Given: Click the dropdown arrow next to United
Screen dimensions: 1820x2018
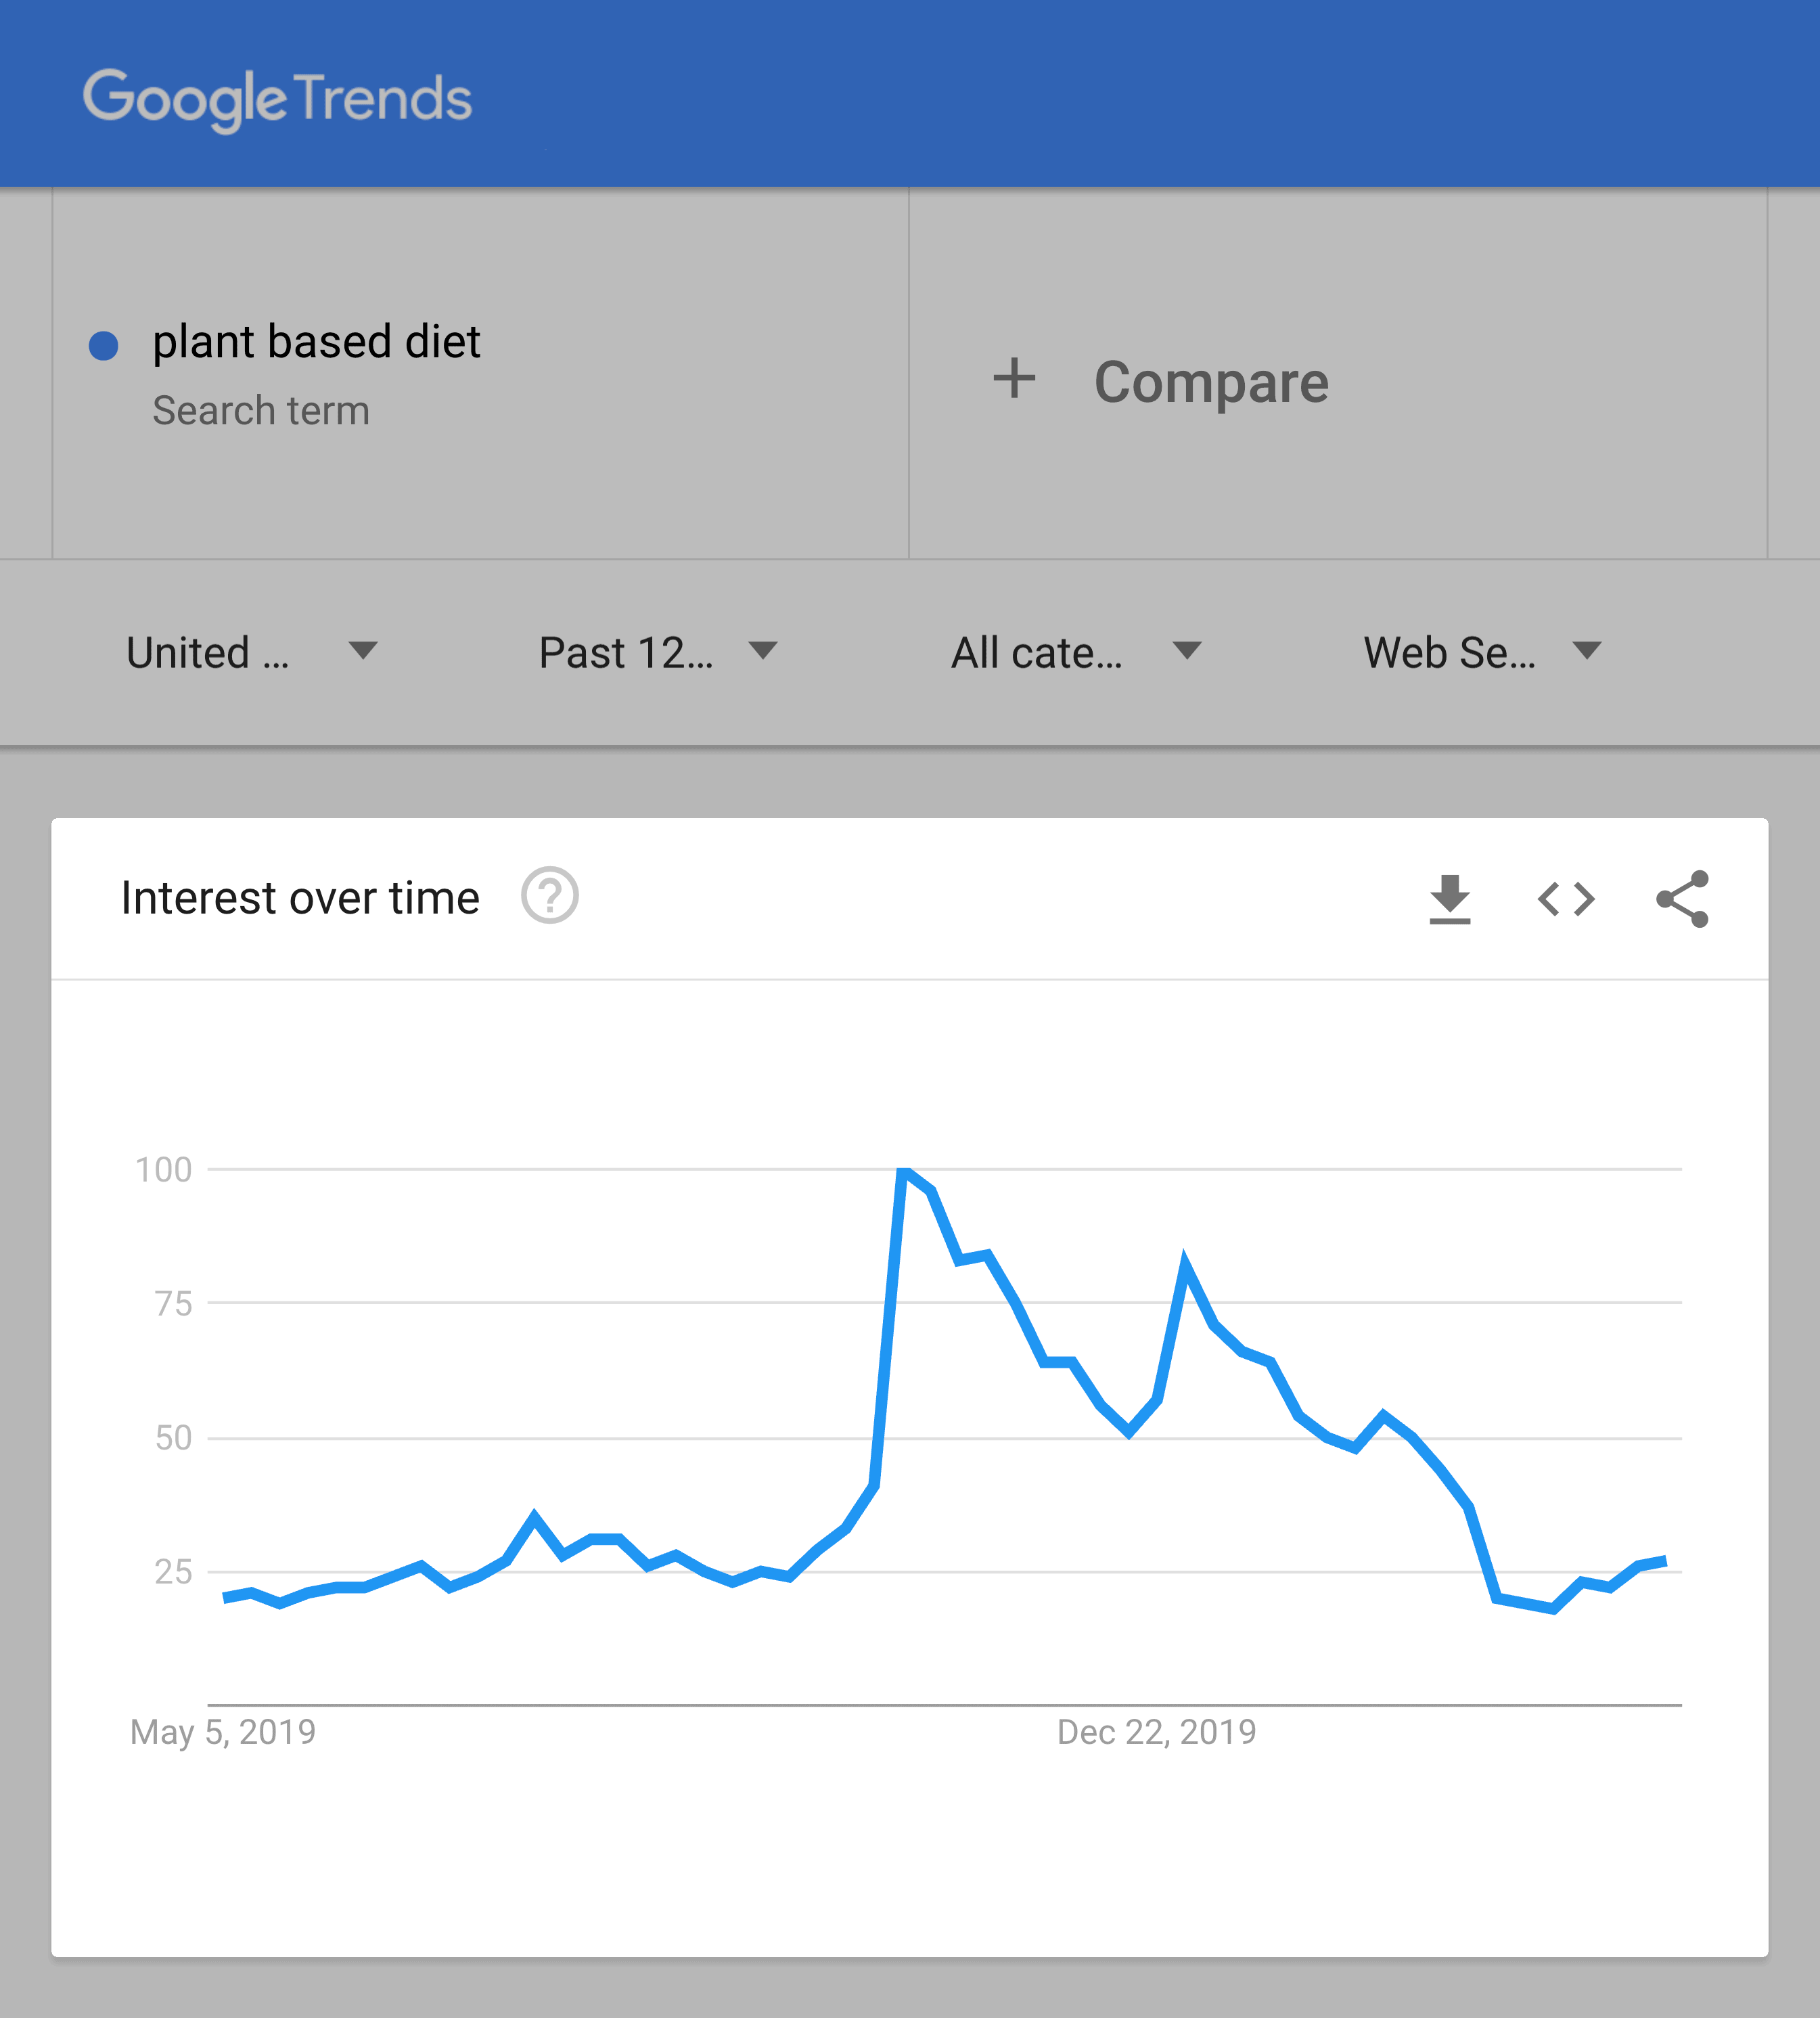Looking at the screenshot, I should (x=363, y=651).
